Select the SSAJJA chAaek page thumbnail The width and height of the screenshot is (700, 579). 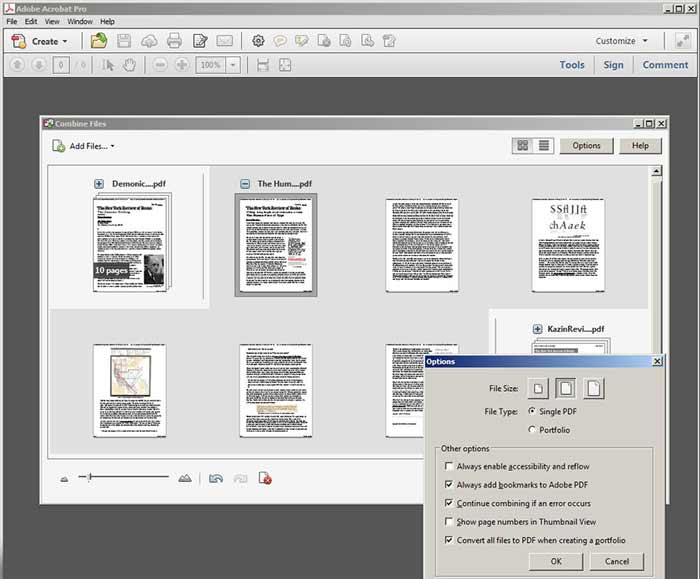pyautogui.click(x=568, y=246)
